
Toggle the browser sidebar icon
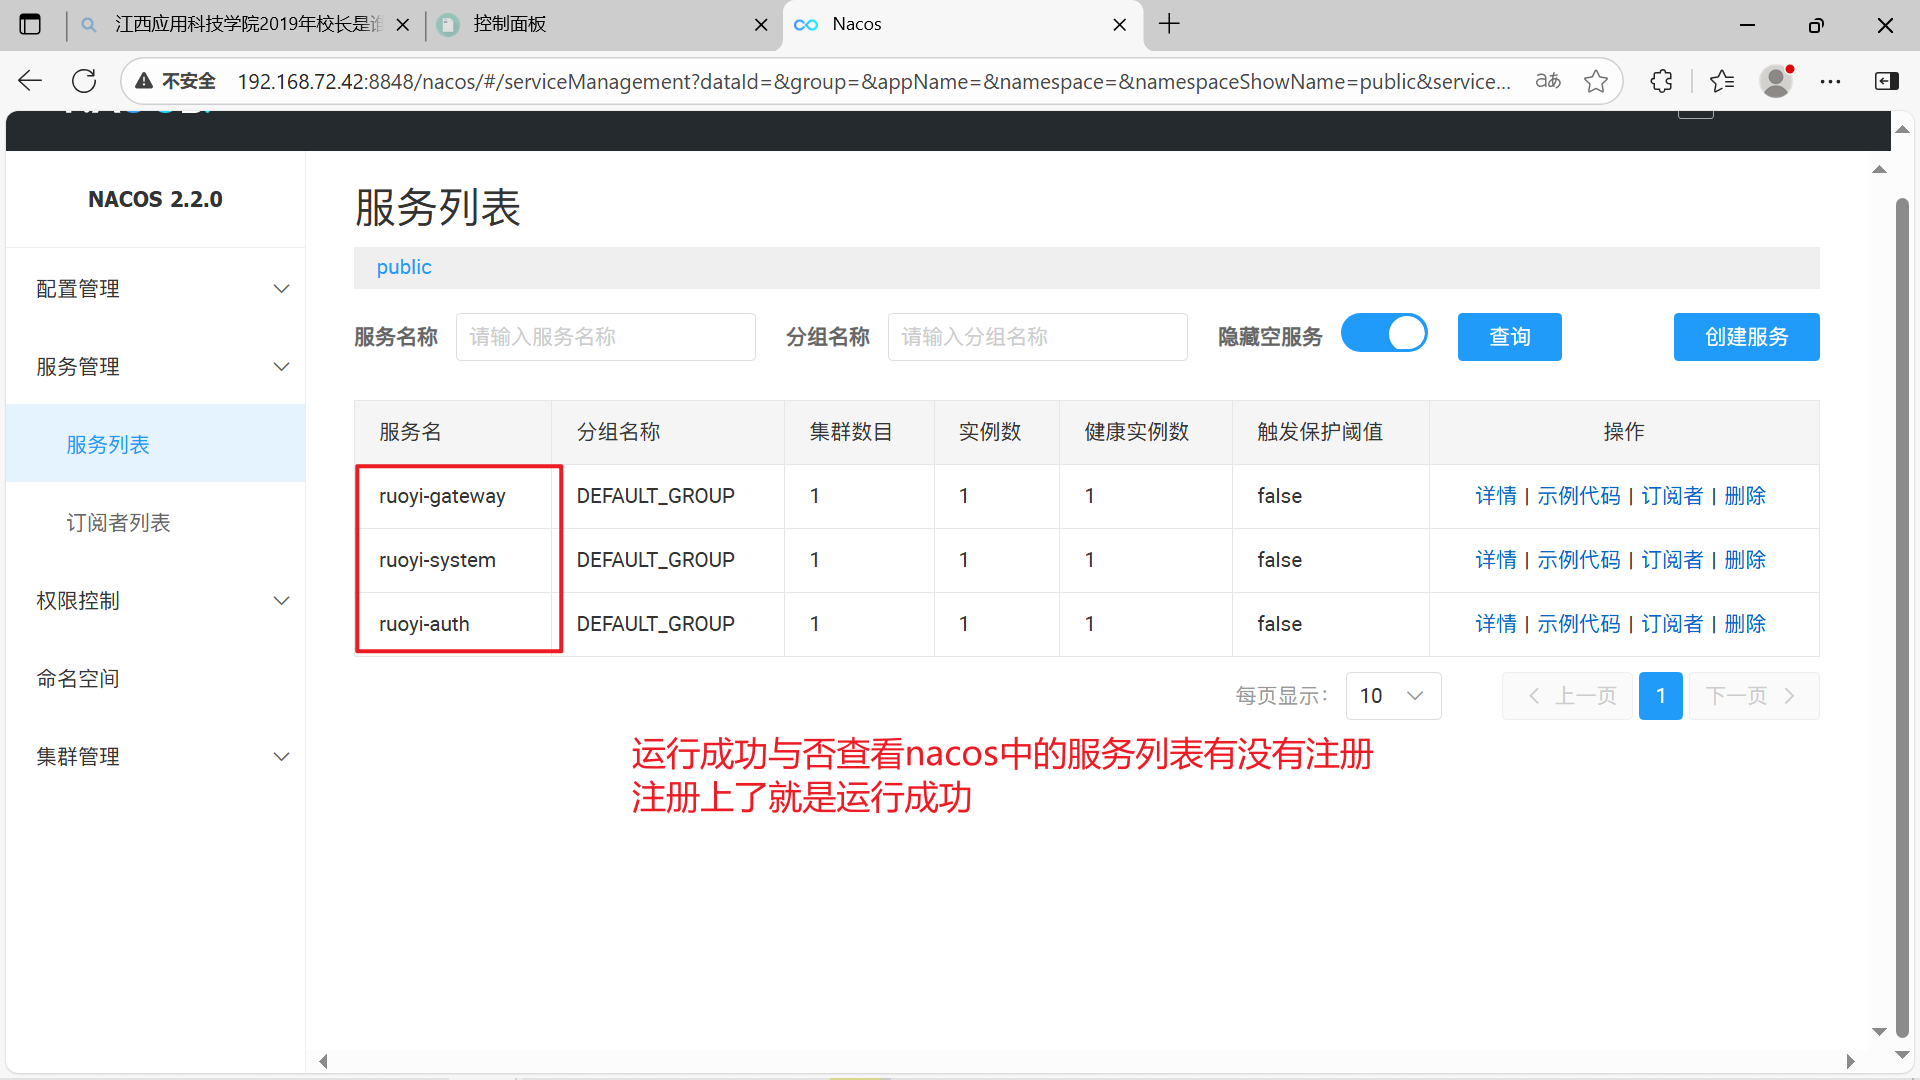(1886, 81)
